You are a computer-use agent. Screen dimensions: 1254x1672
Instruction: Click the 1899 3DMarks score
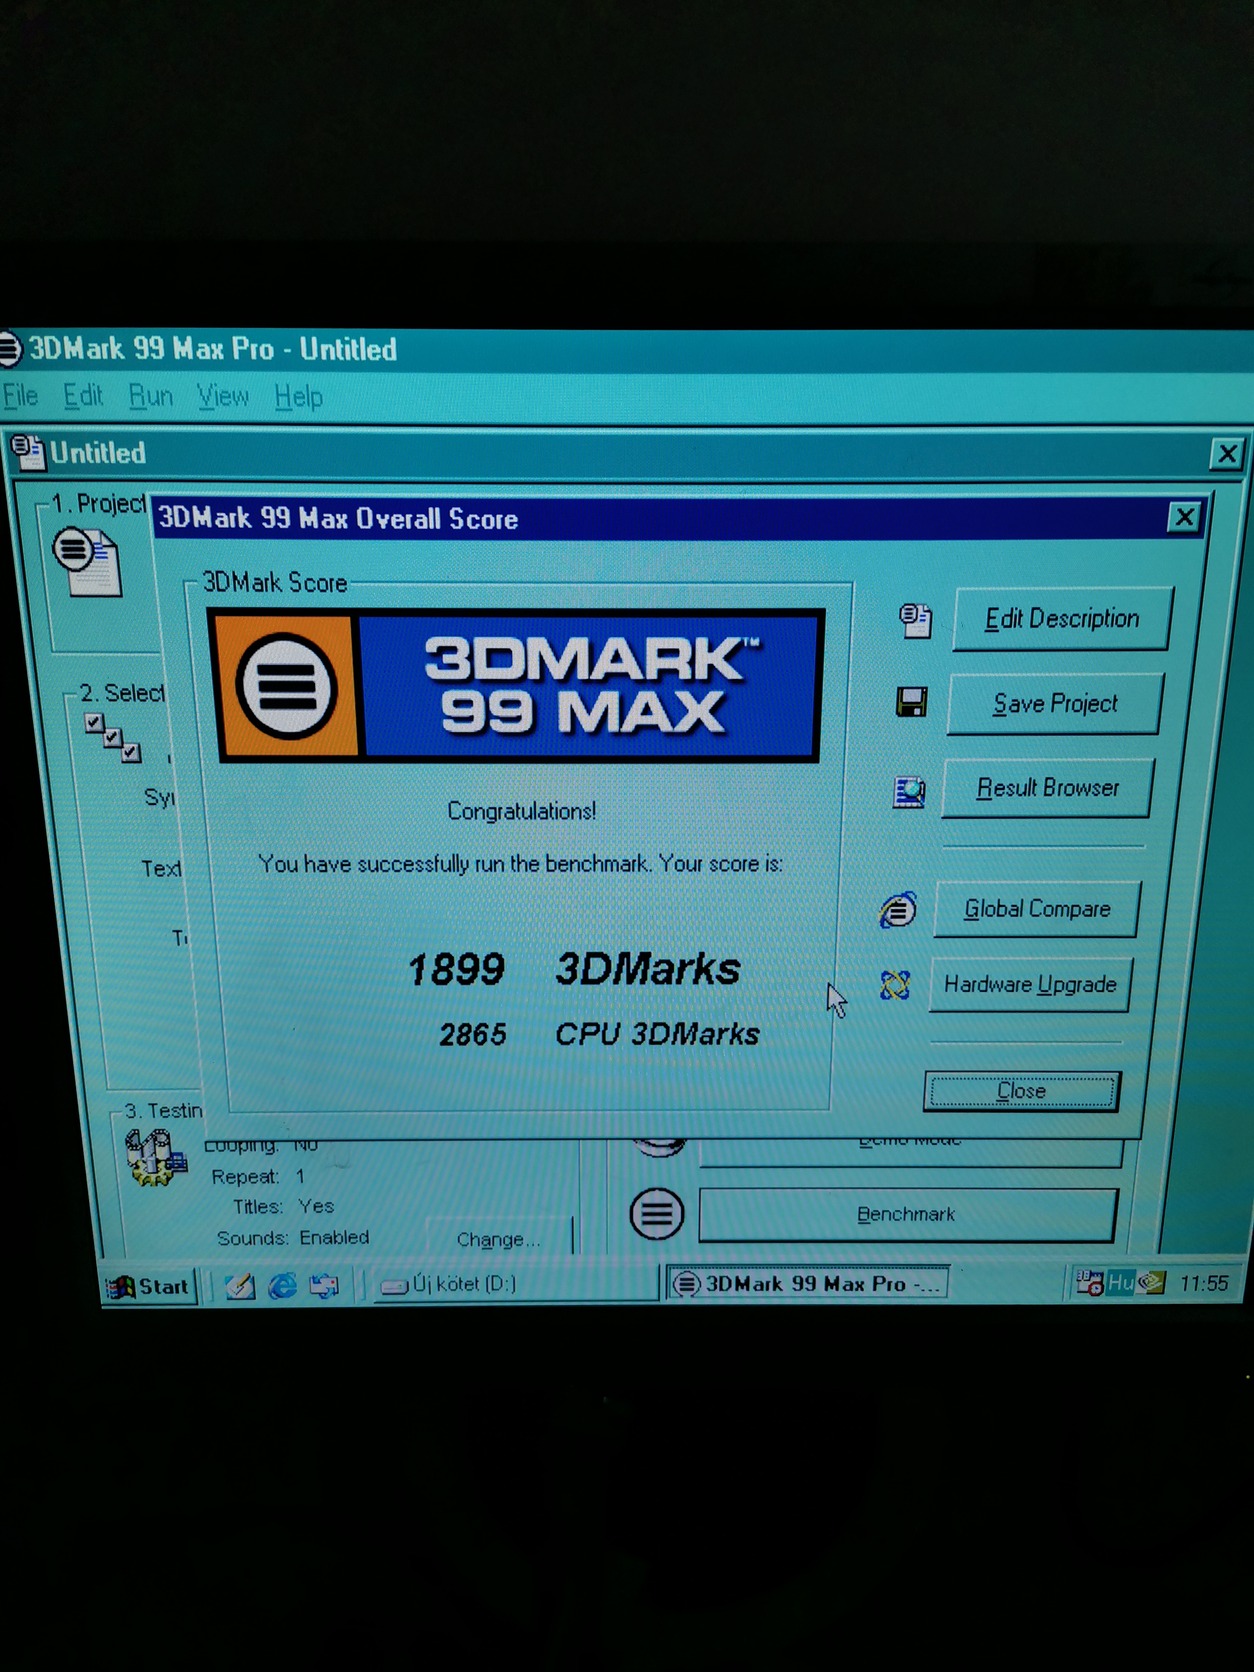point(574,969)
